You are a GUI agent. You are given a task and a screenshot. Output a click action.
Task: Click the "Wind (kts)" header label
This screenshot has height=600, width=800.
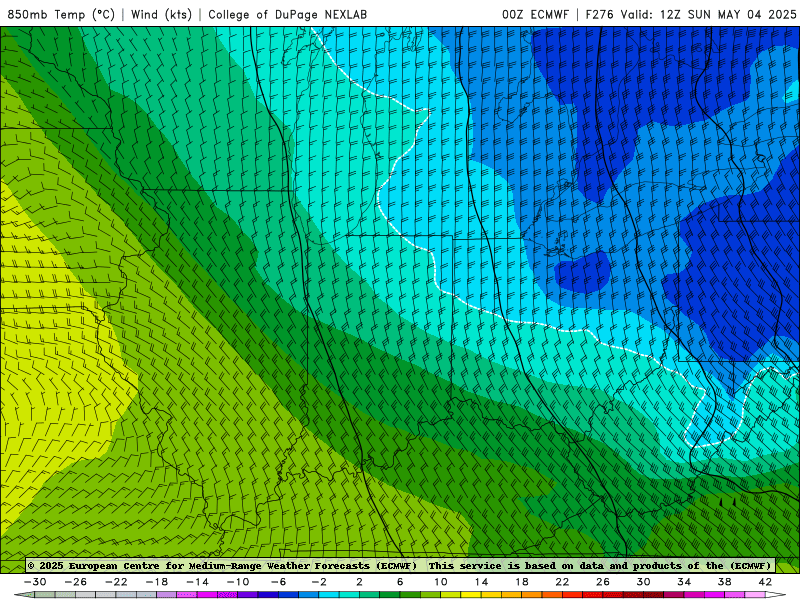(x=162, y=14)
